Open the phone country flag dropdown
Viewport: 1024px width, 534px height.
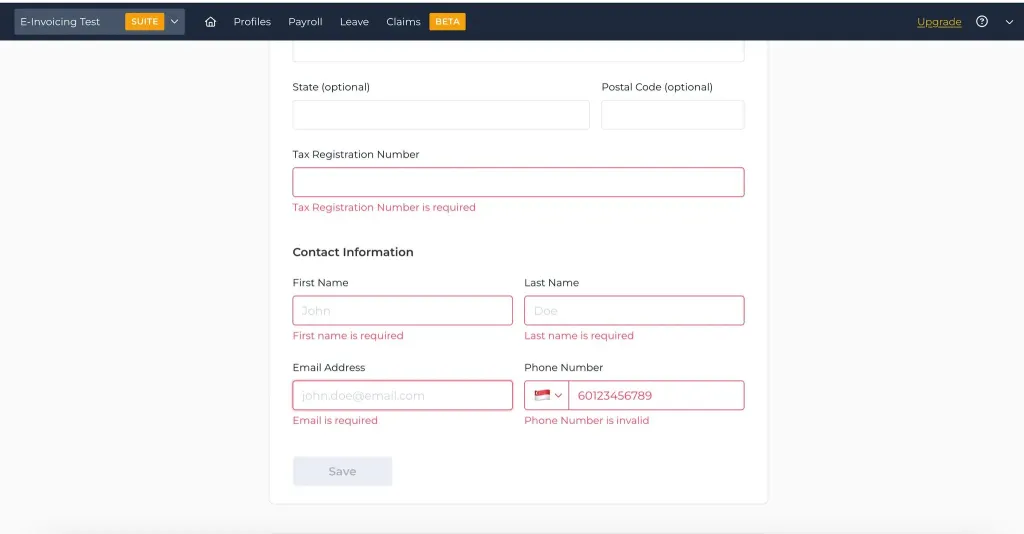[x=547, y=395]
